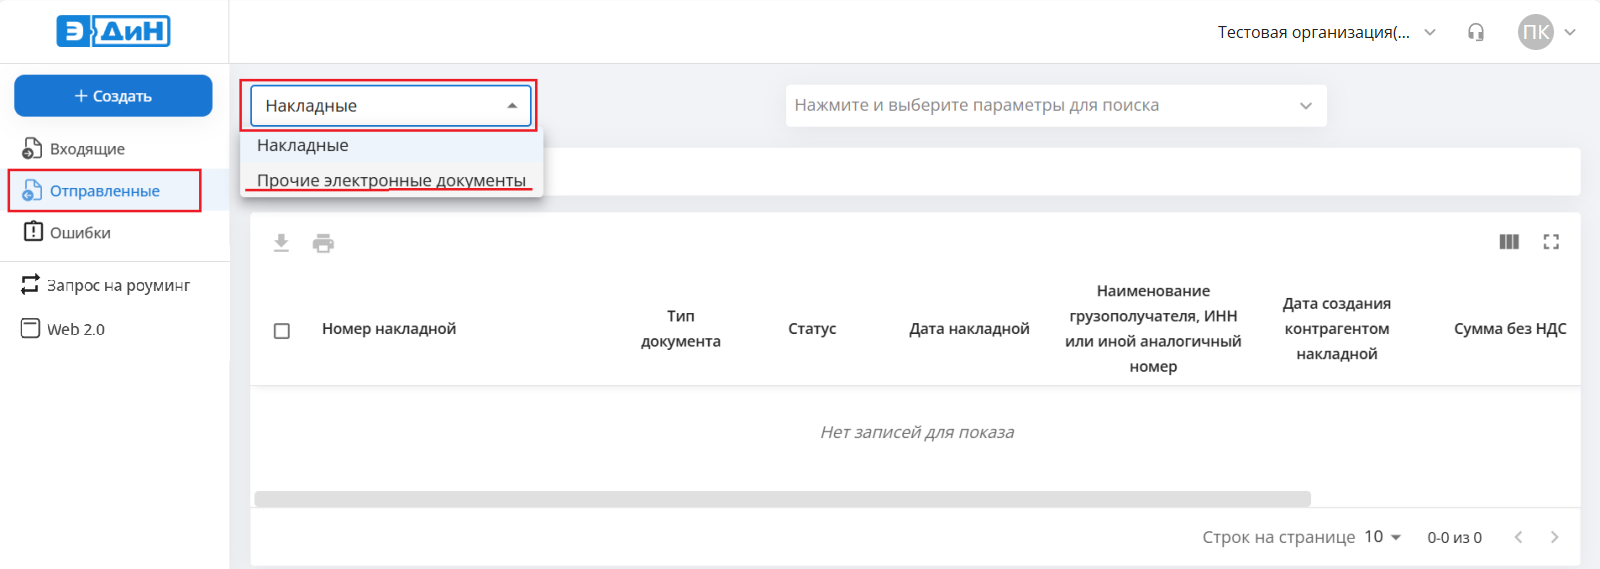Click the headset support icon
The image size is (1600, 569).
point(1475,32)
